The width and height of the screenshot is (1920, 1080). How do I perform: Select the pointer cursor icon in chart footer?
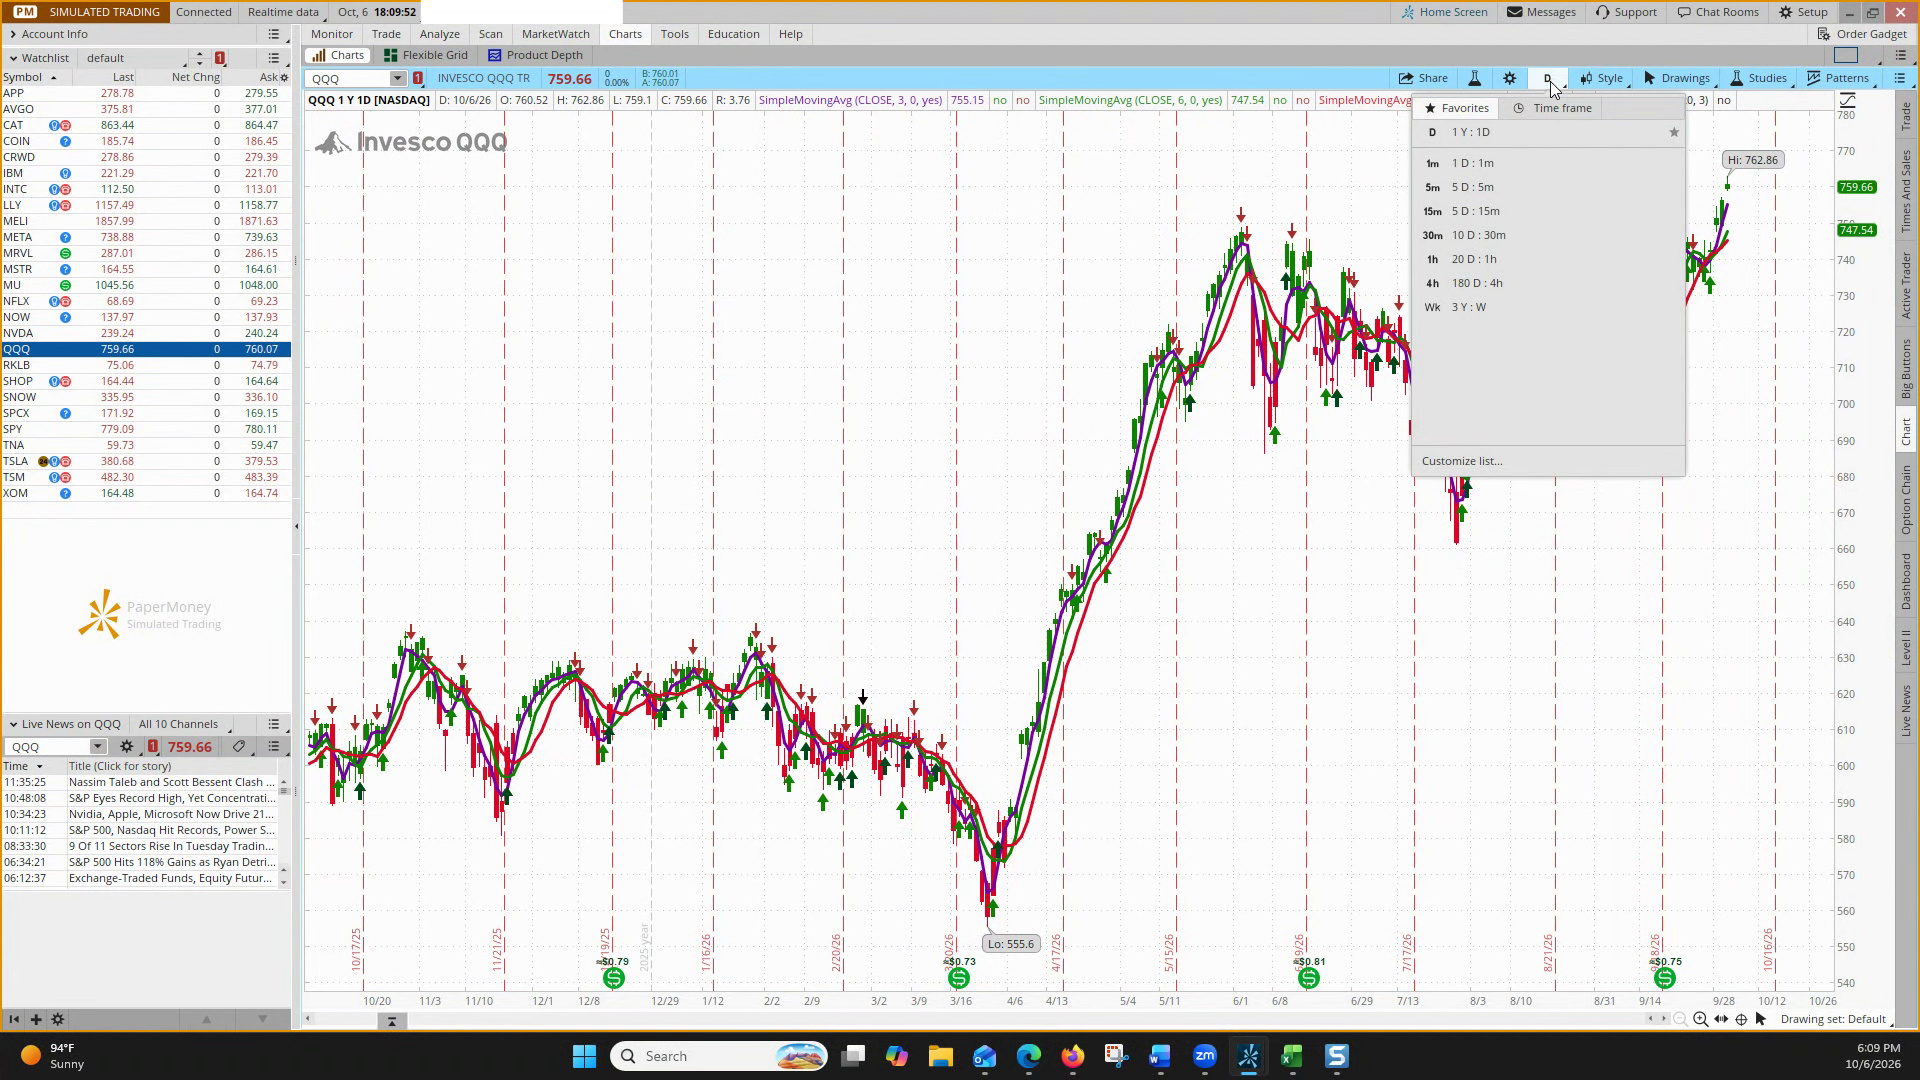click(1761, 1019)
